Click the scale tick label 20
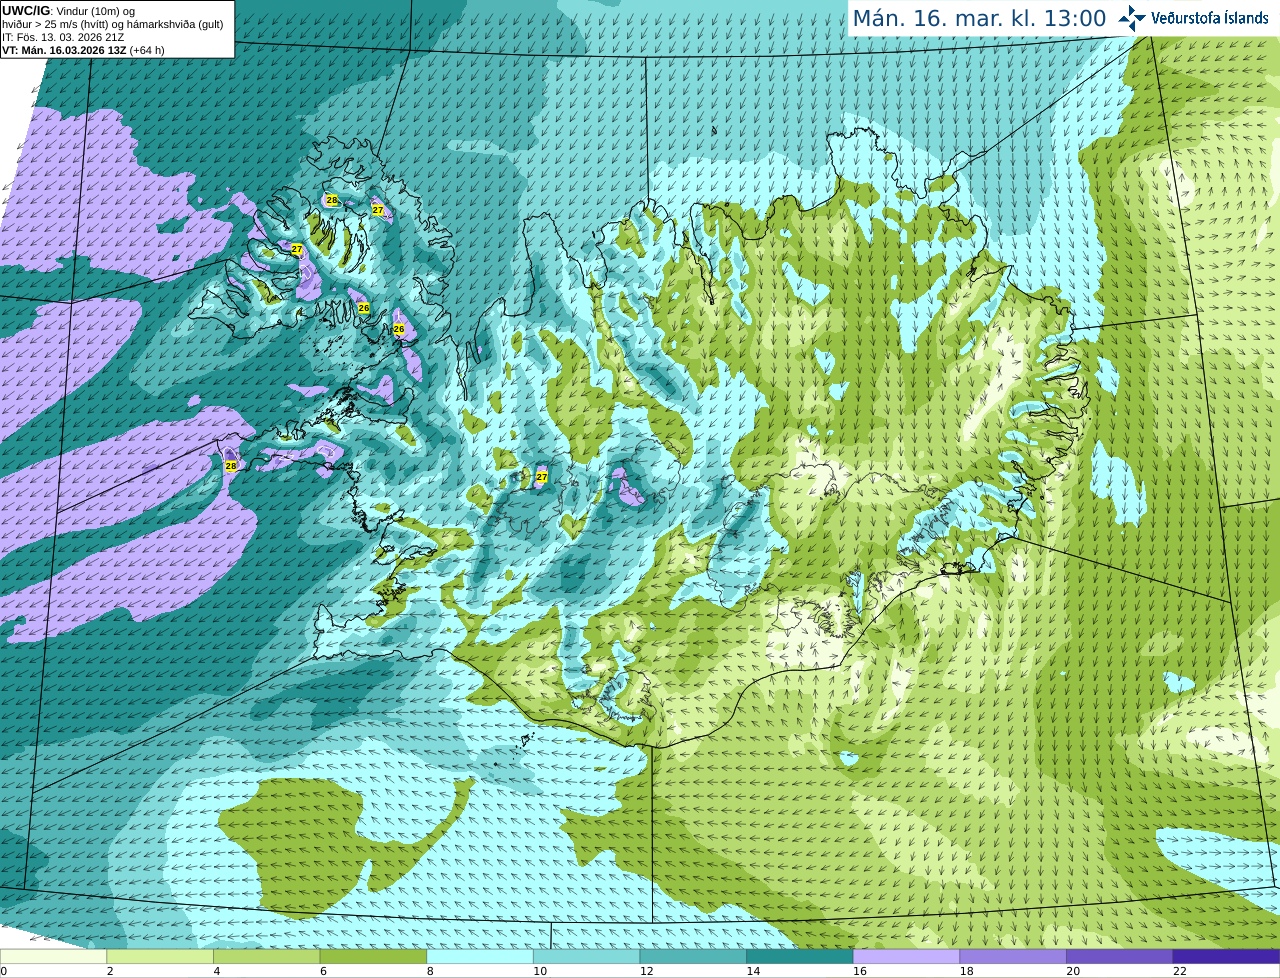 [1073, 971]
